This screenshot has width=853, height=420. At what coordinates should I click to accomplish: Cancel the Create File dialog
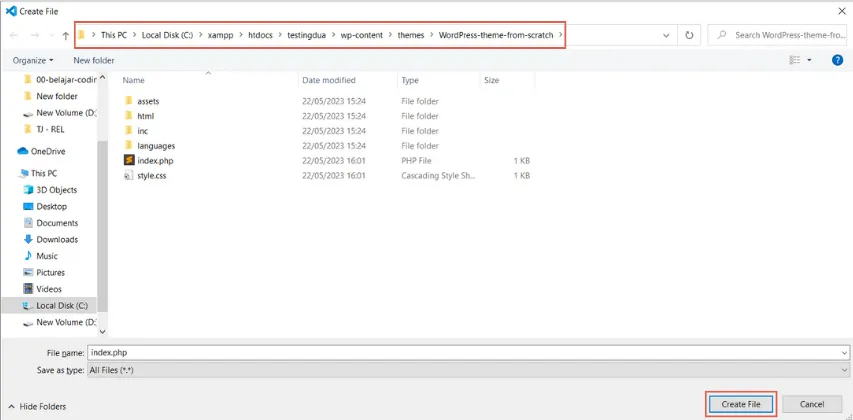pos(812,404)
